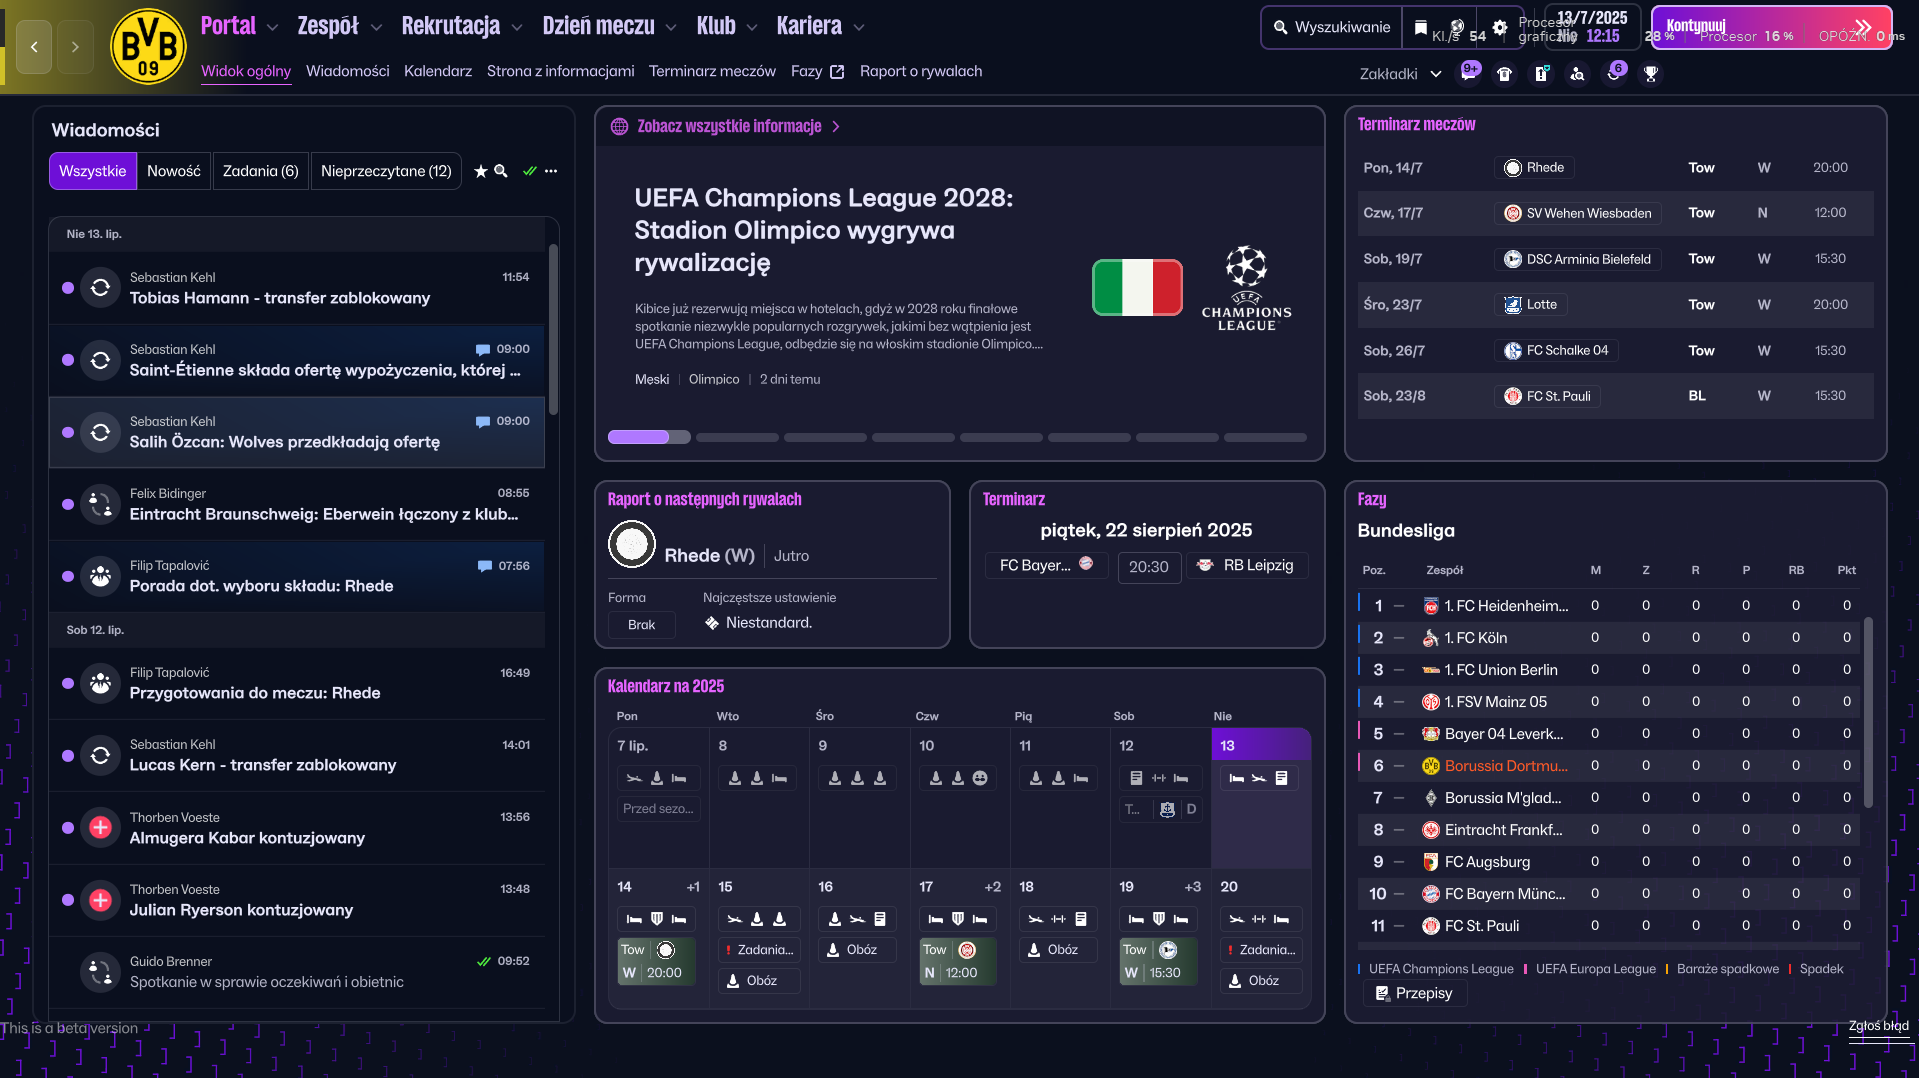The width and height of the screenshot is (1919, 1078).
Task: Select the Zadania (6) message filter
Action: click(x=260, y=171)
